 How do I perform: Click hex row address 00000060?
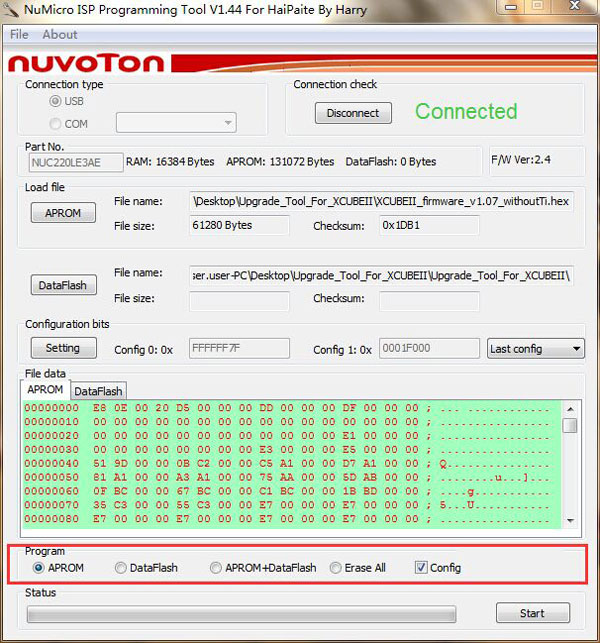(51, 491)
